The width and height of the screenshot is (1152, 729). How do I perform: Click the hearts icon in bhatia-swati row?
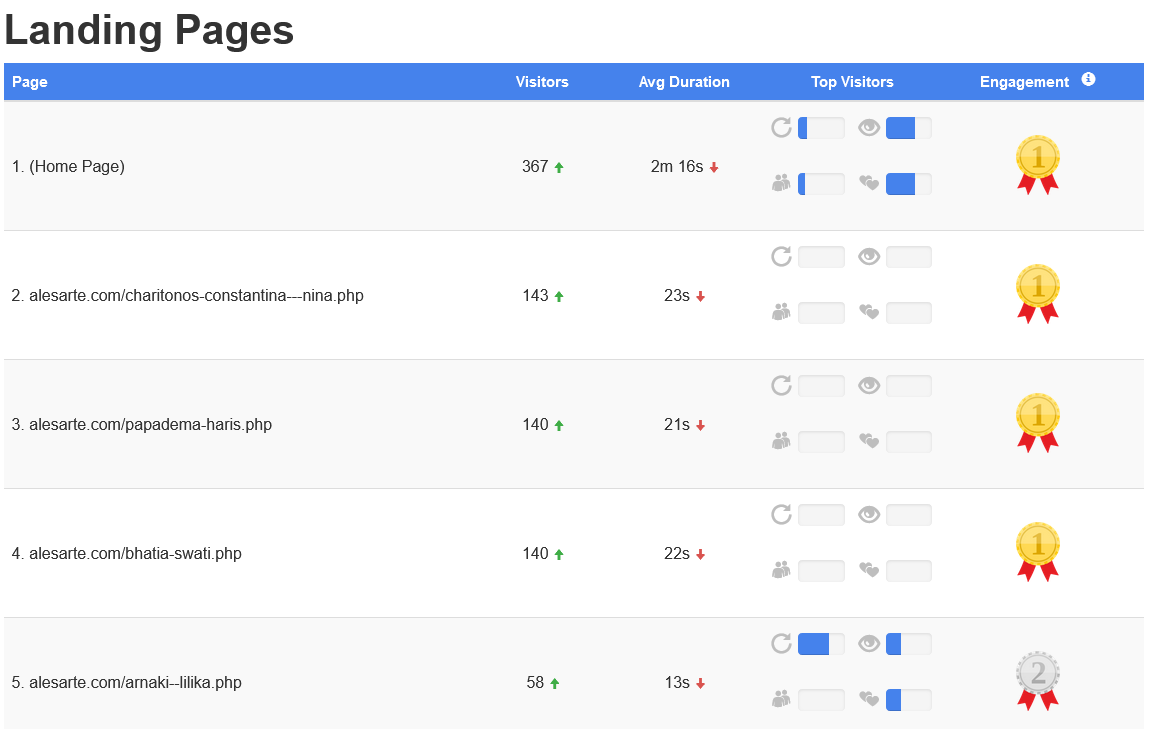(869, 570)
